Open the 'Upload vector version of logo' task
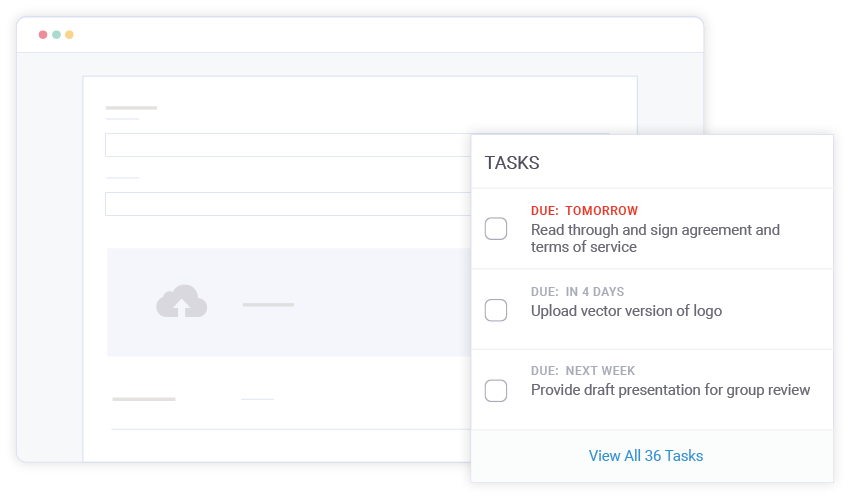The height and width of the screenshot is (499, 850). point(626,311)
